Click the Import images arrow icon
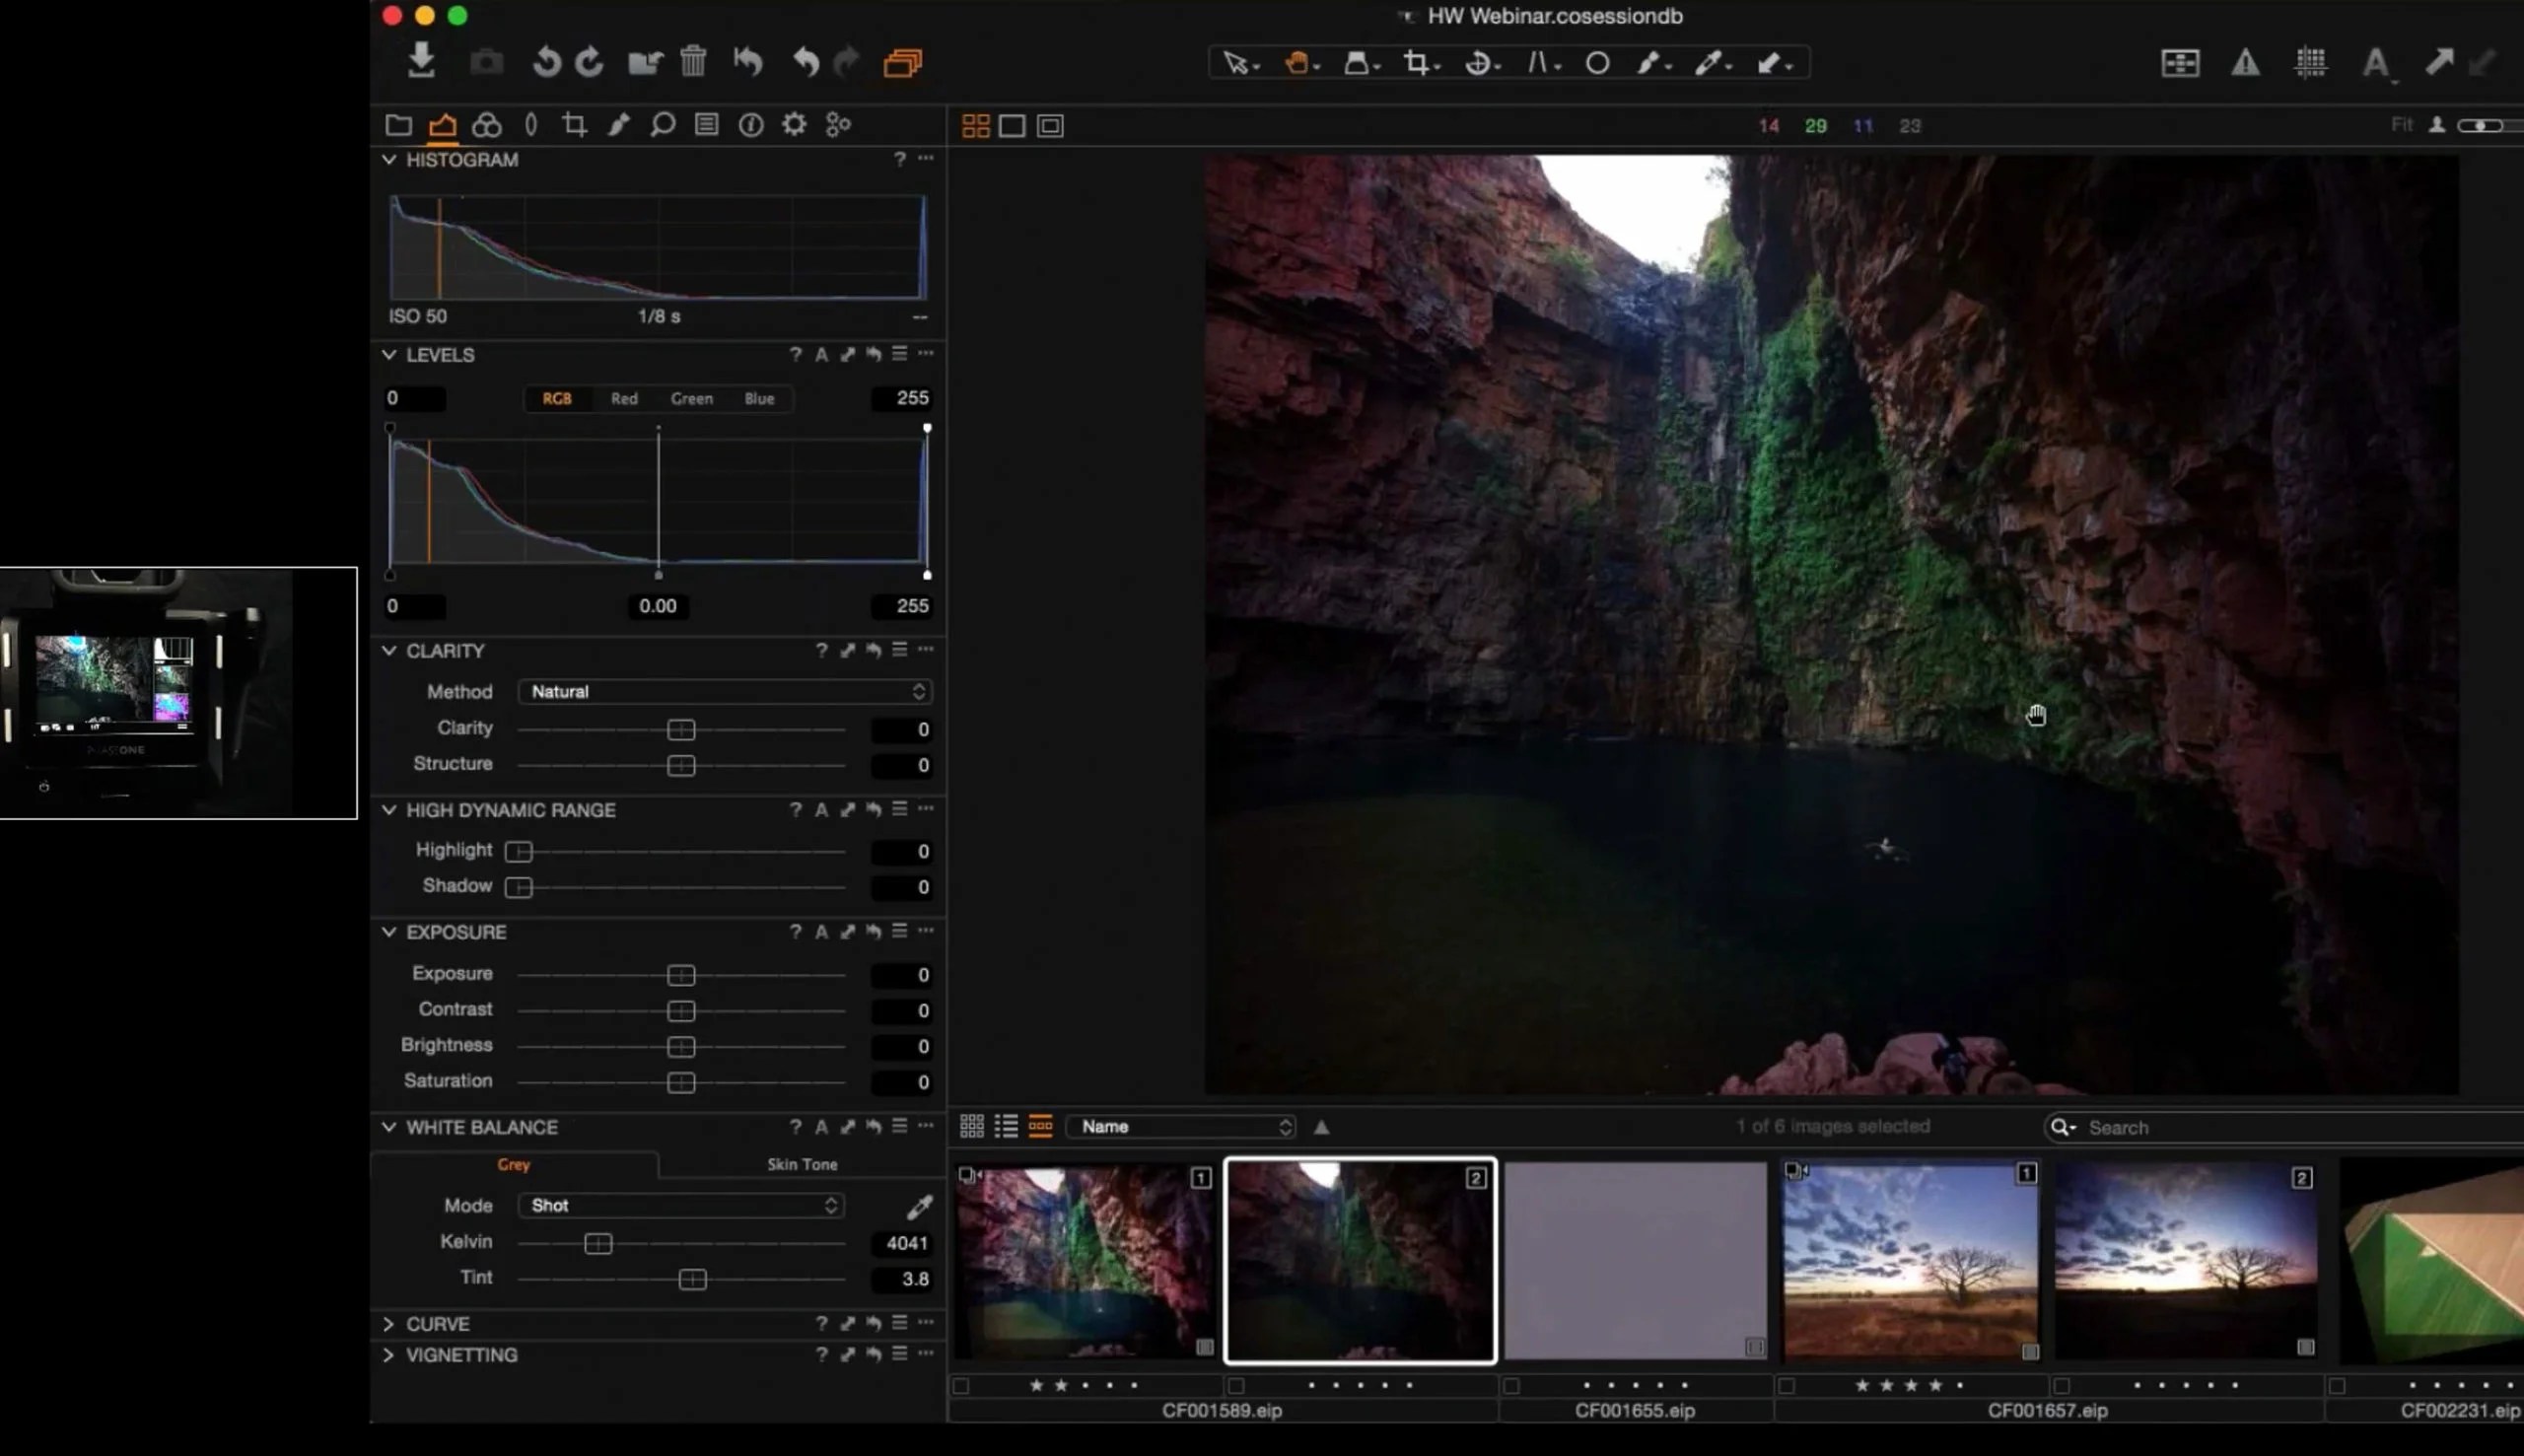This screenshot has height=1456, width=2524. click(x=421, y=60)
